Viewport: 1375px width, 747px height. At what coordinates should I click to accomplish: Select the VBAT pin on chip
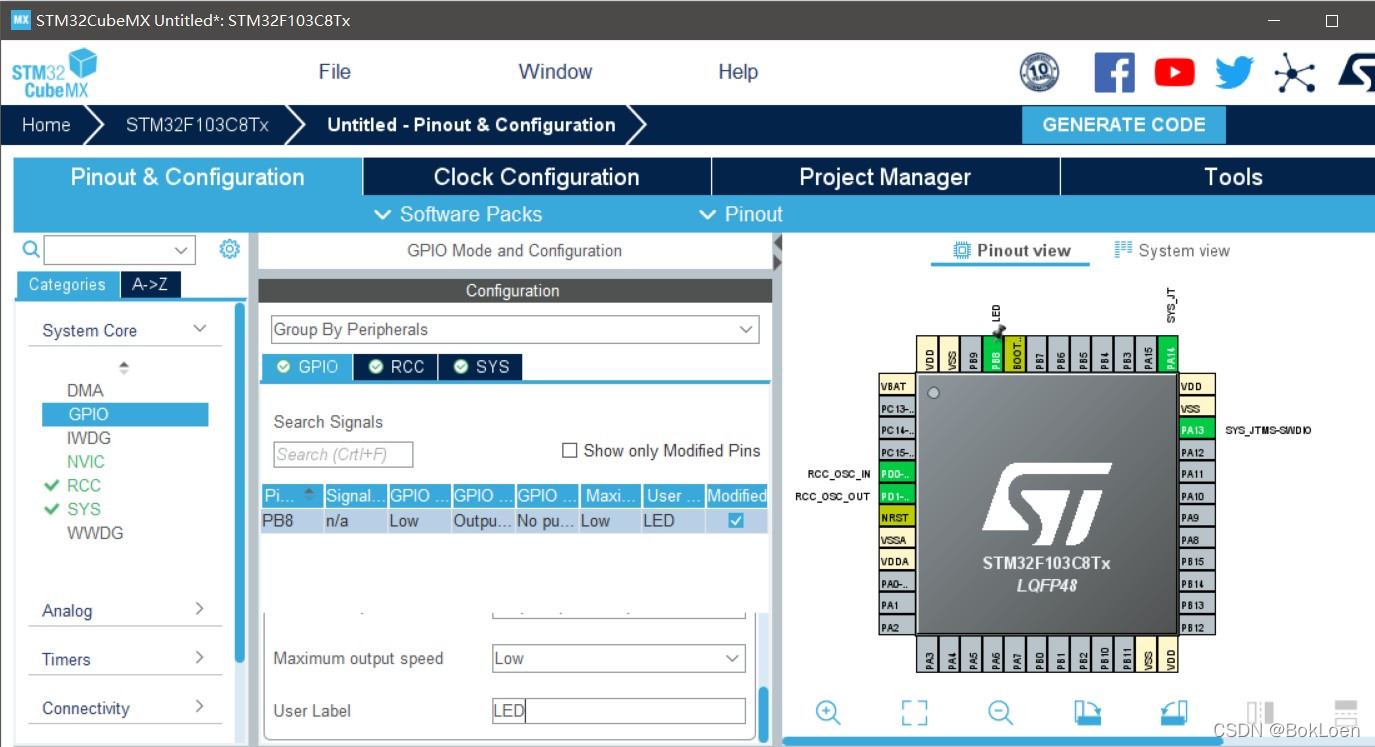pyautogui.click(x=896, y=386)
